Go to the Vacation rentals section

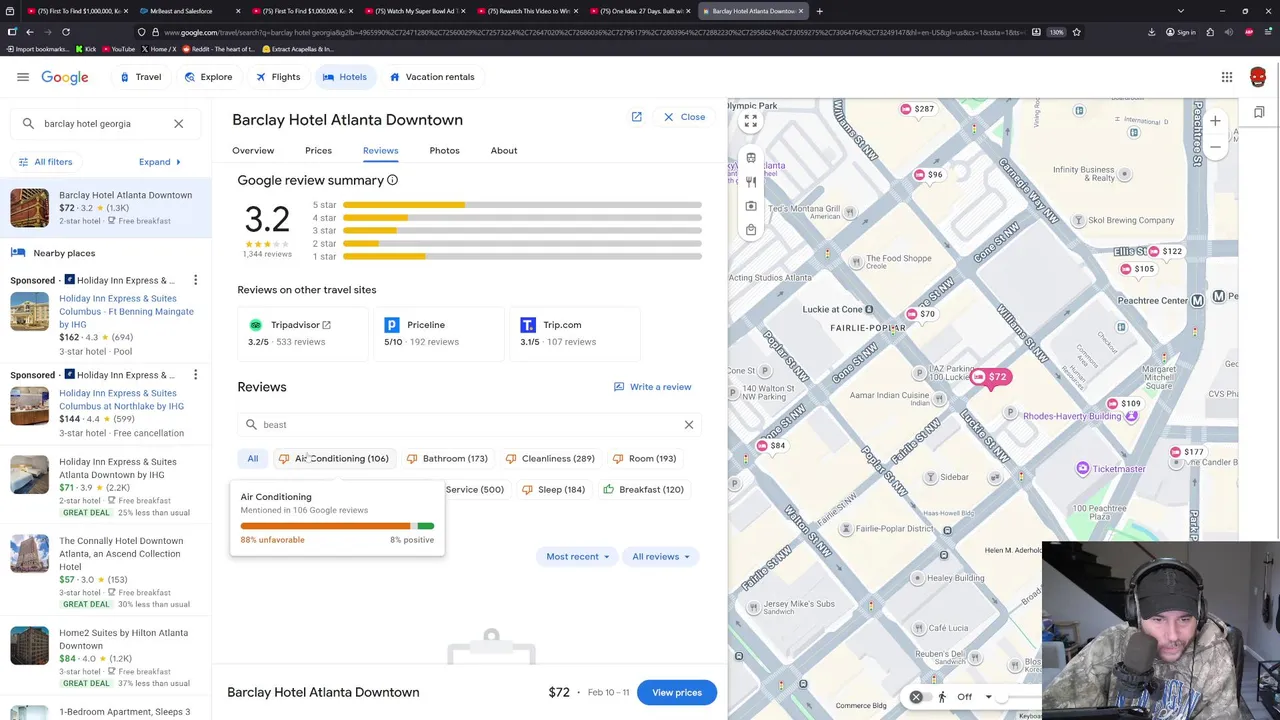(431, 77)
